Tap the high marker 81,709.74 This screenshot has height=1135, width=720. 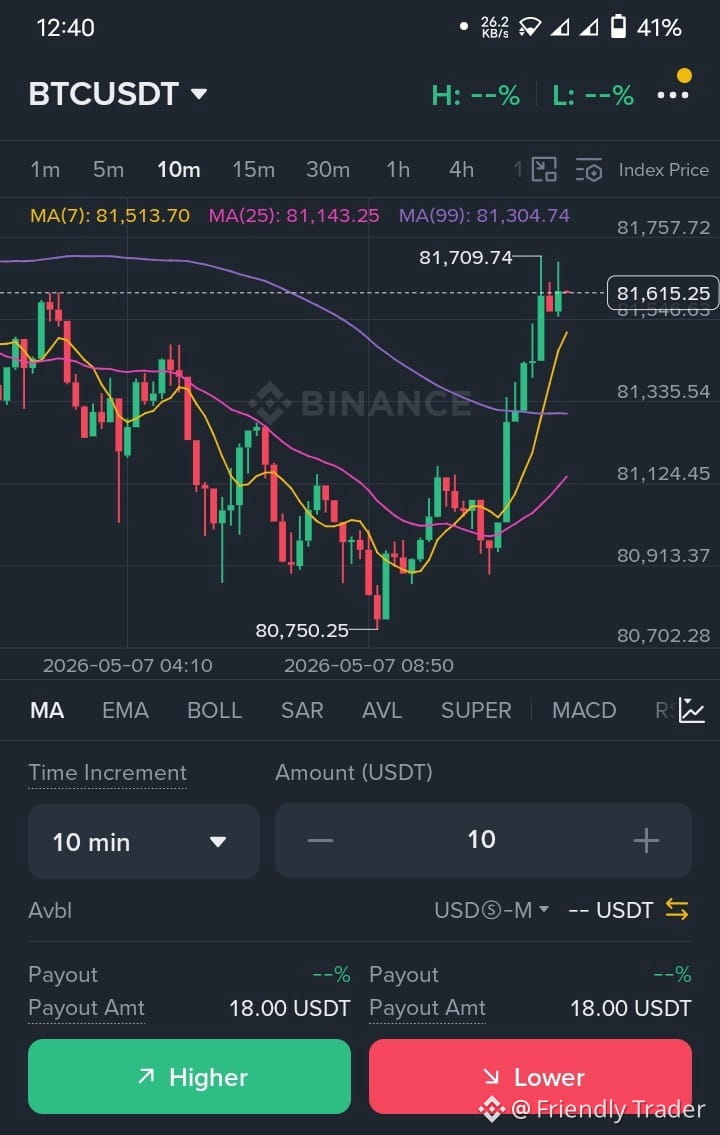coord(465,257)
